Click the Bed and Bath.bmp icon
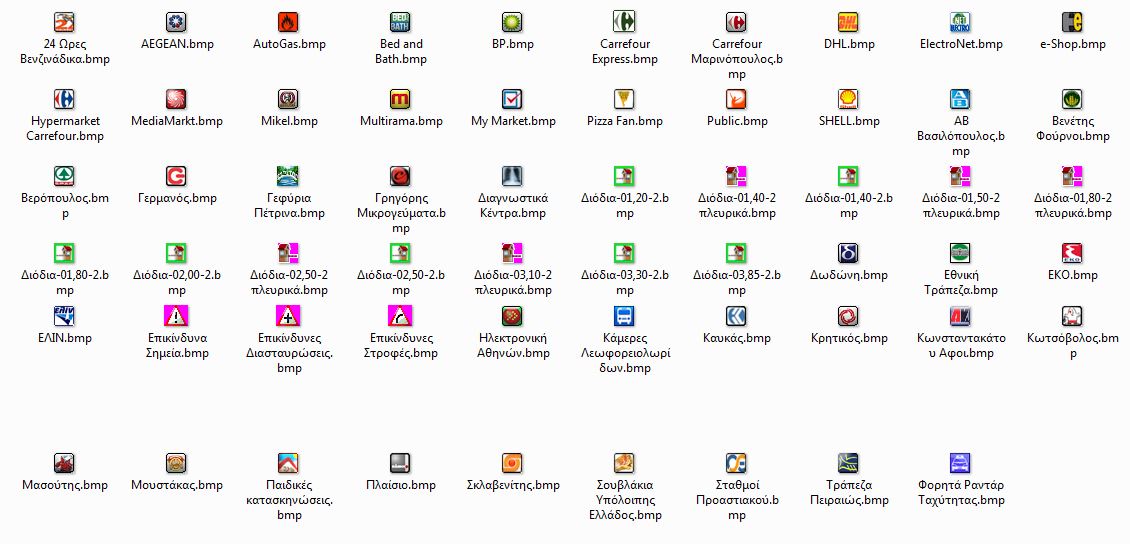This screenshot has width=1130, height=544. pyautogui.click(x=401, y=22)
